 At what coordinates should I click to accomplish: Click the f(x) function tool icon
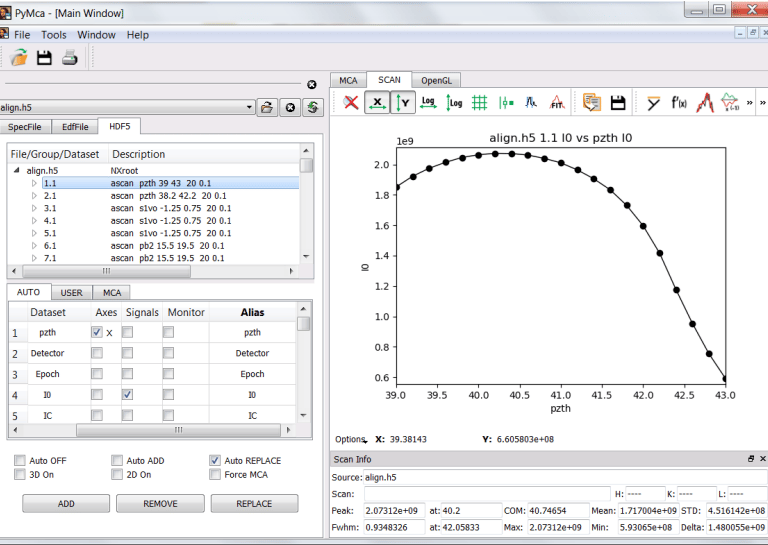click(x=679, y=102)
